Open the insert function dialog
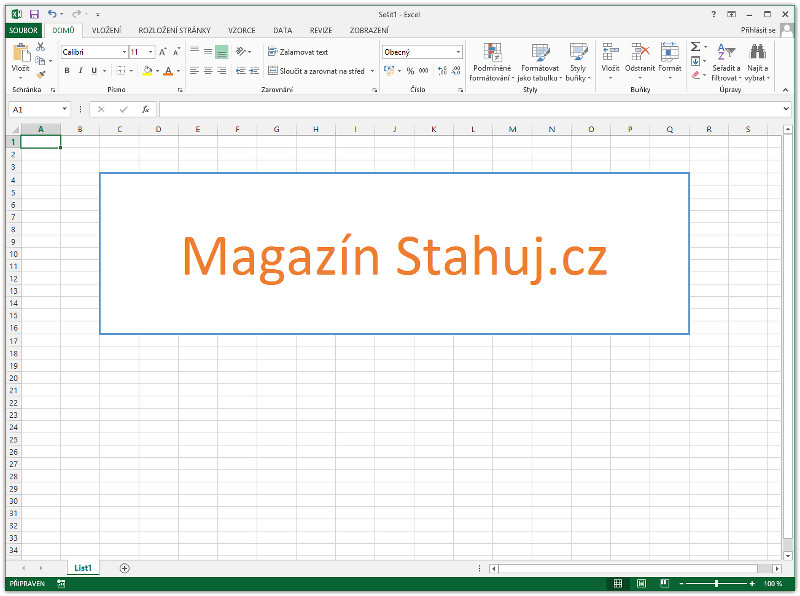Screen dimensions: 800x596 145,109
